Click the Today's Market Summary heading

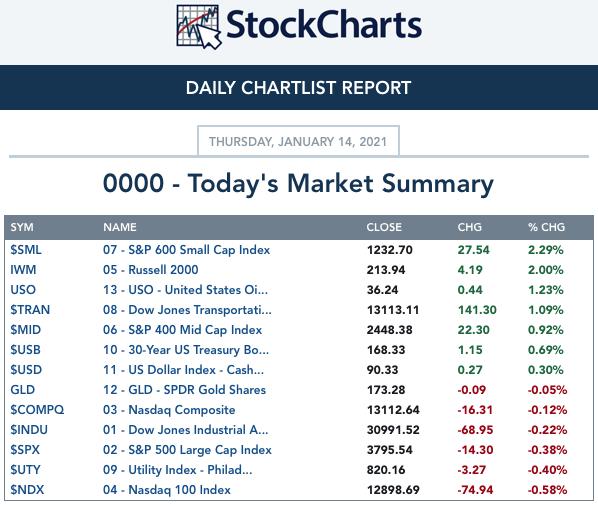[x=298, y=184]
